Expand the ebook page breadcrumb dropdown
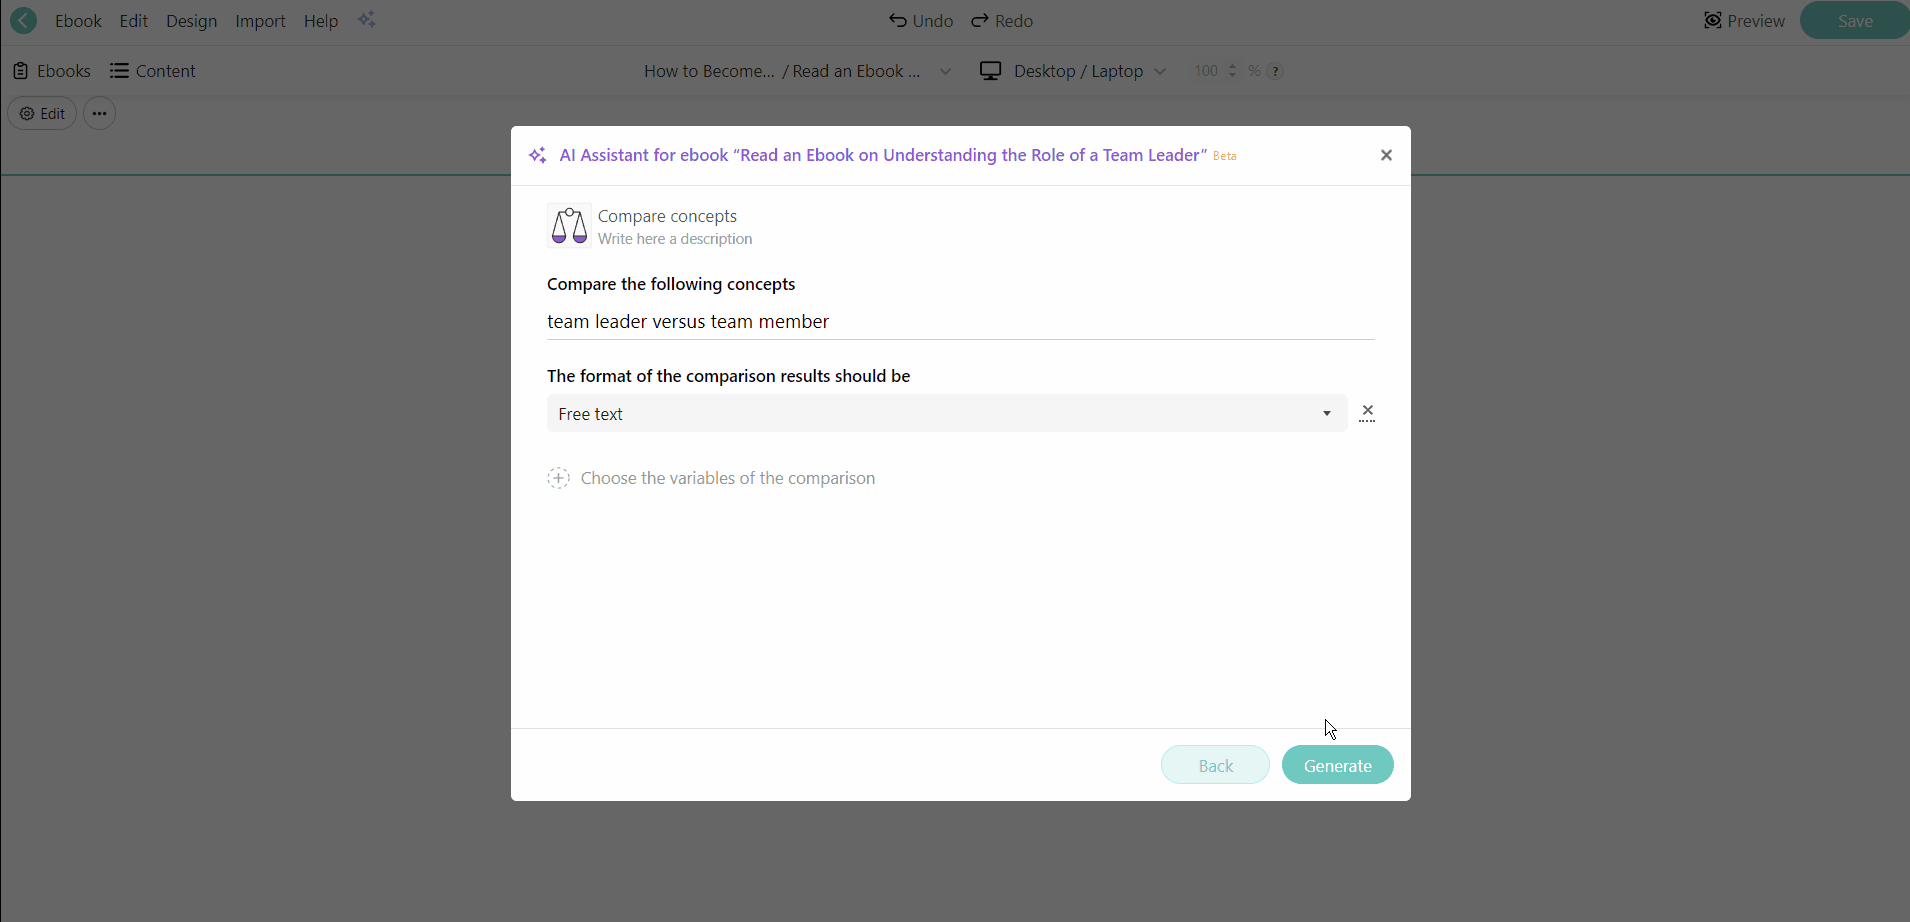 tap(945, 71)
